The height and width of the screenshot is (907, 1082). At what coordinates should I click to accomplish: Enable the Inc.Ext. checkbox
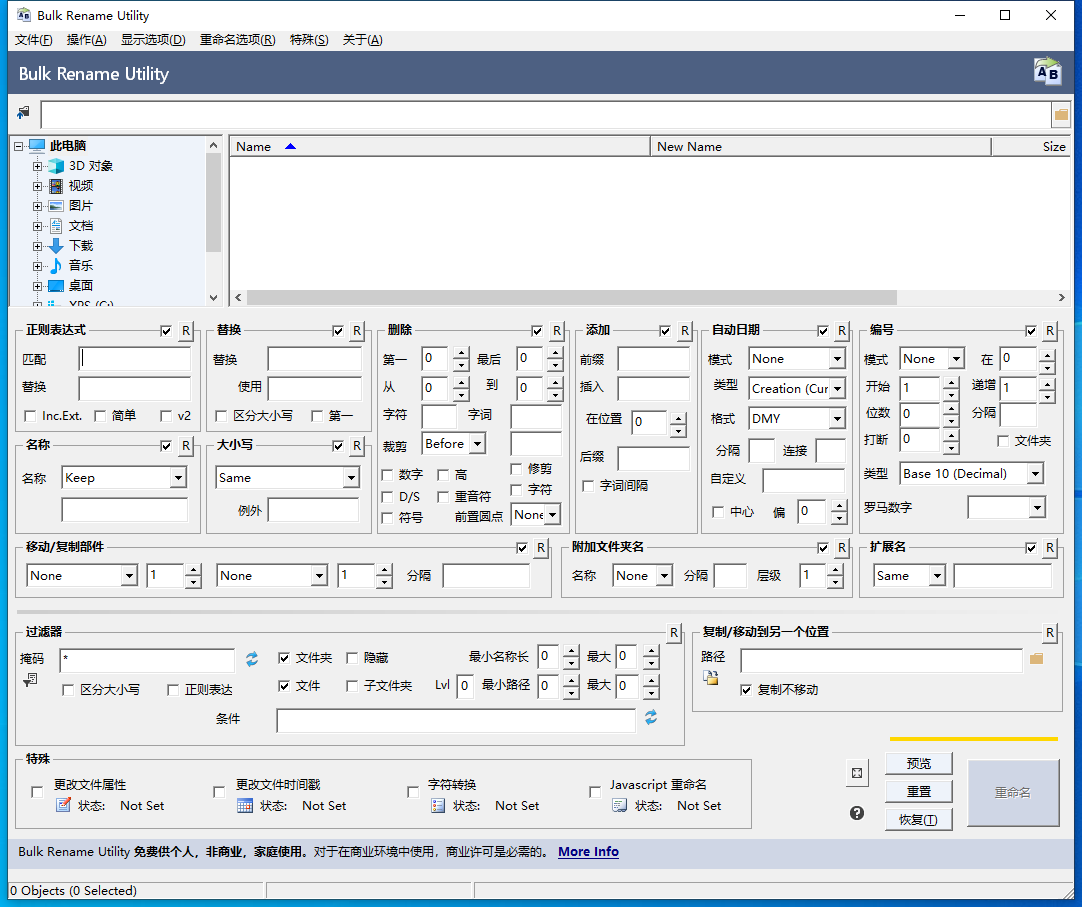point(30,416)
